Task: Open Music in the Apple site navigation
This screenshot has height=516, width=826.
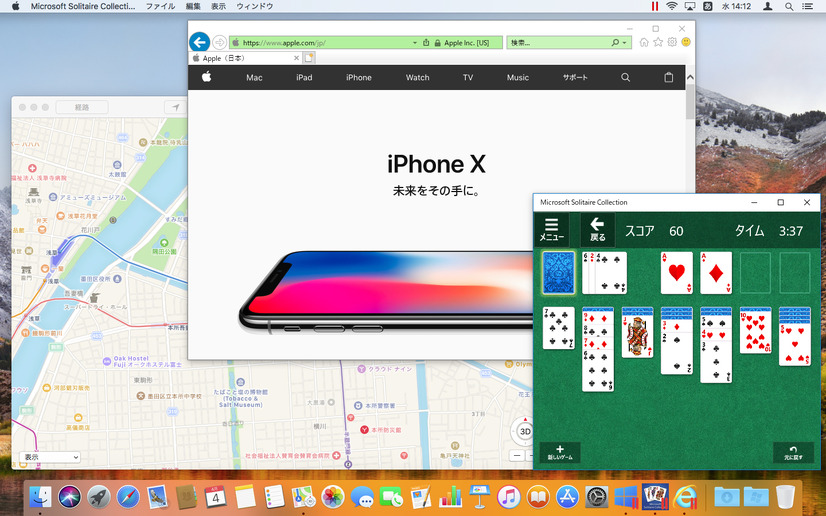Action: [517, 77]
